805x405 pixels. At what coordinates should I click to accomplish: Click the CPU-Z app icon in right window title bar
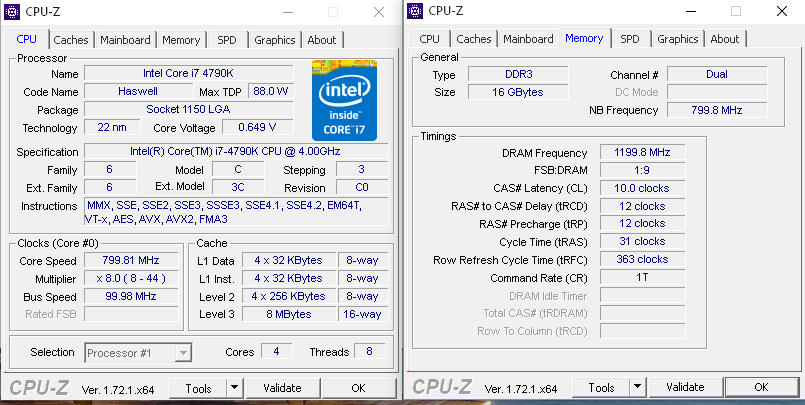tap(415, 10)
